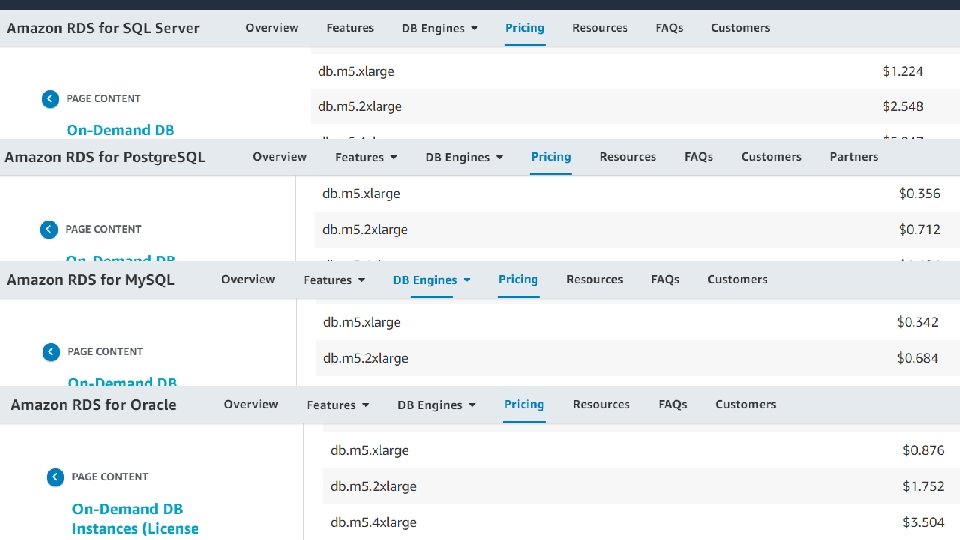The width and height of the screenshot is (960, 540).
Task: Click the $1.752 price value
Action: pos(923,487)
